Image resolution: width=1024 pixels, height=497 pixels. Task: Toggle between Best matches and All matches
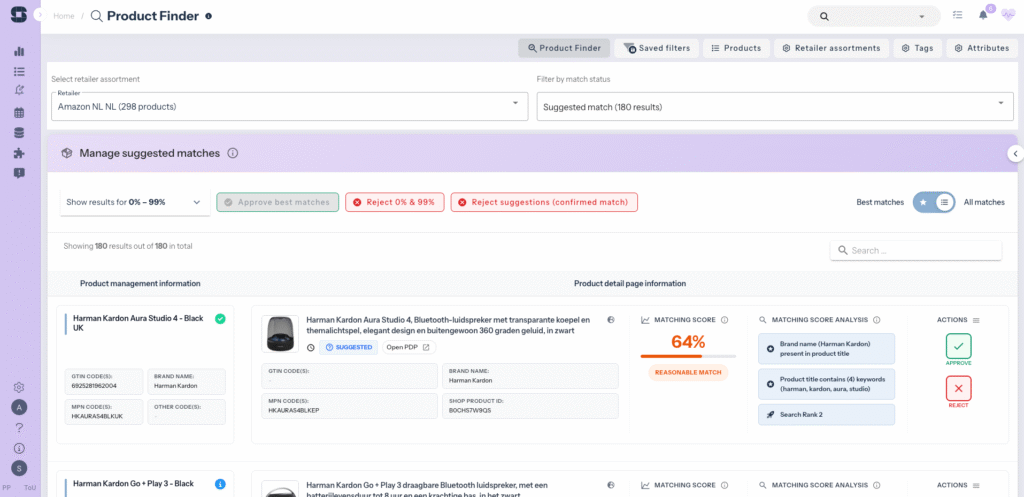coord(933,202)
